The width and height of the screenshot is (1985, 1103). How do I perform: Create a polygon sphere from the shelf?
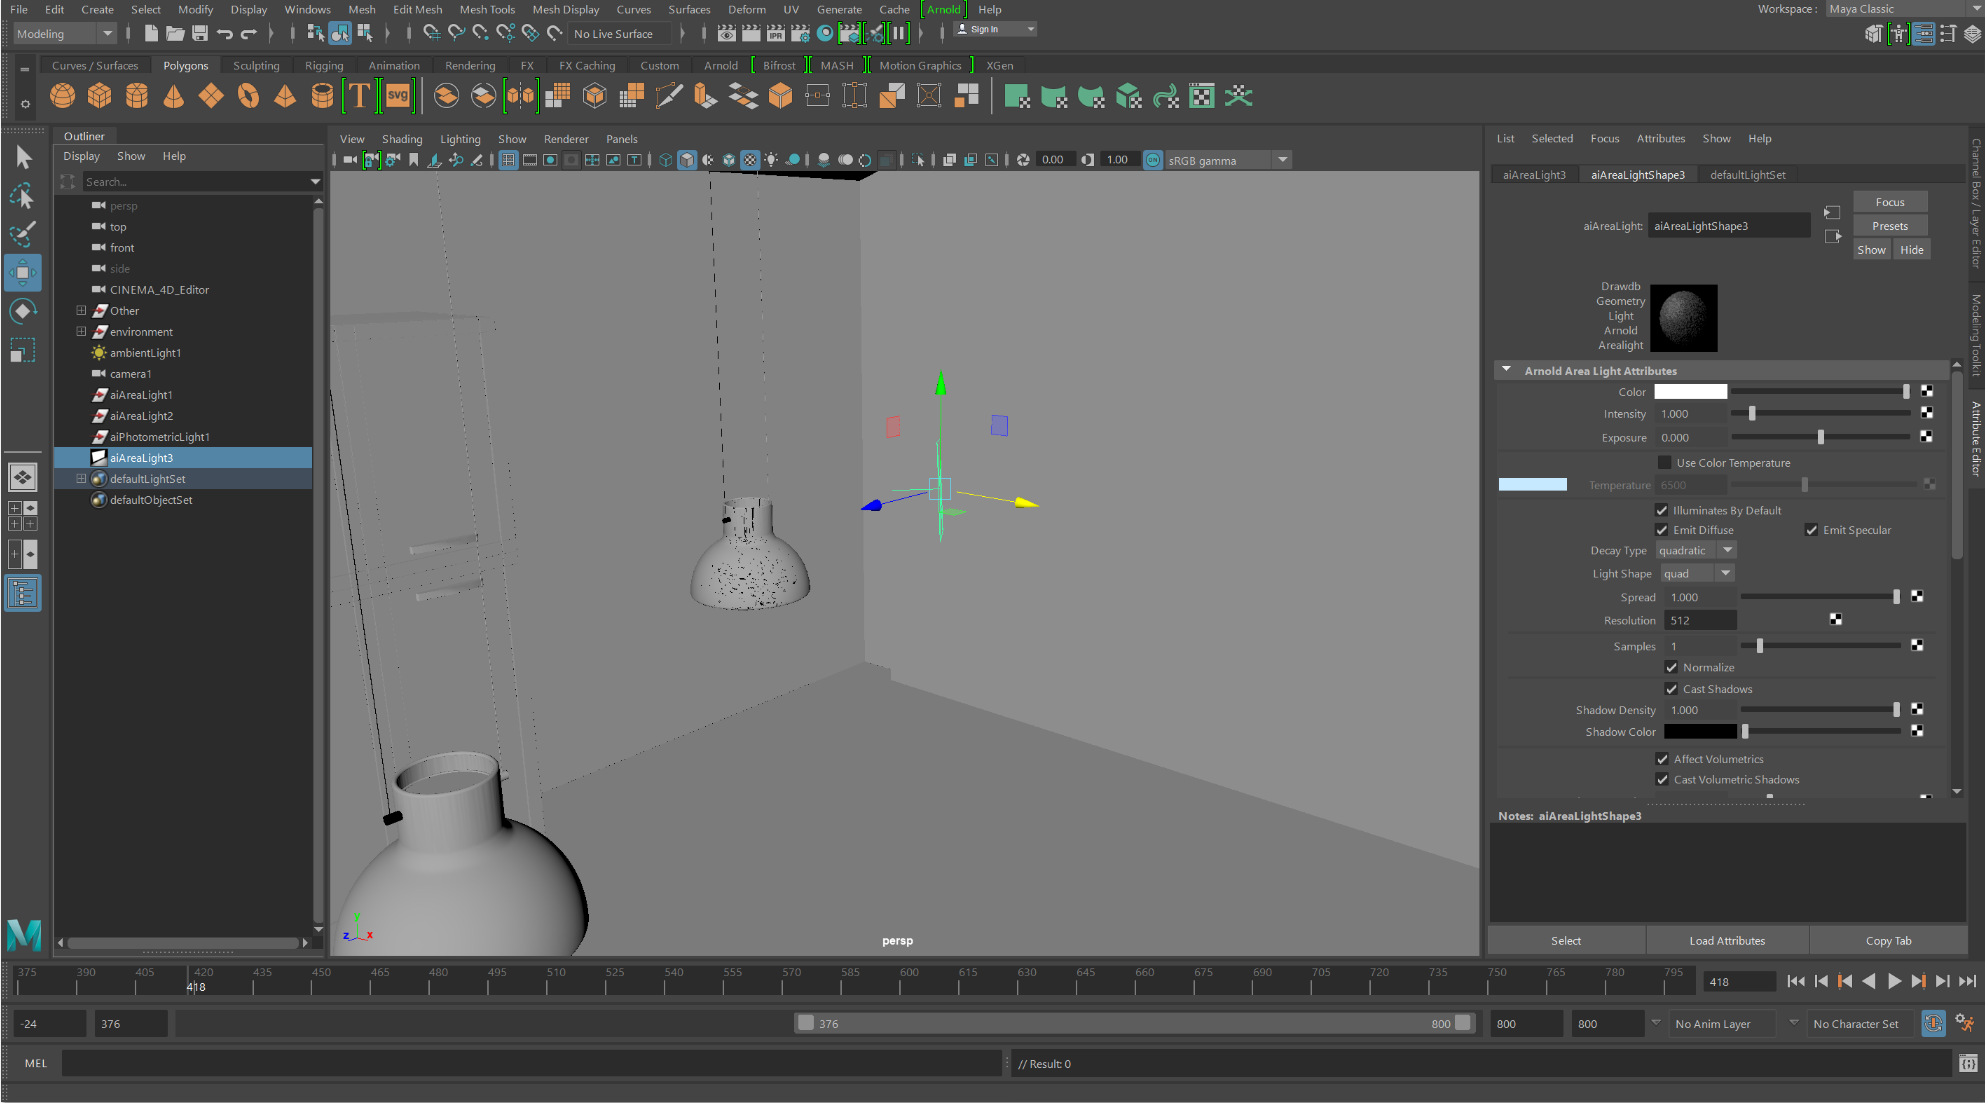[x=62, y=96]
